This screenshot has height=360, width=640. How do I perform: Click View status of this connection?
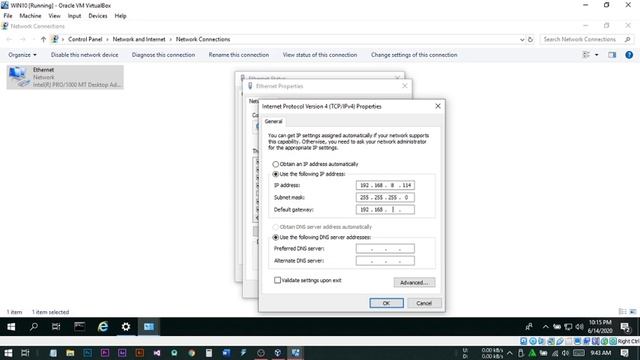320,55
